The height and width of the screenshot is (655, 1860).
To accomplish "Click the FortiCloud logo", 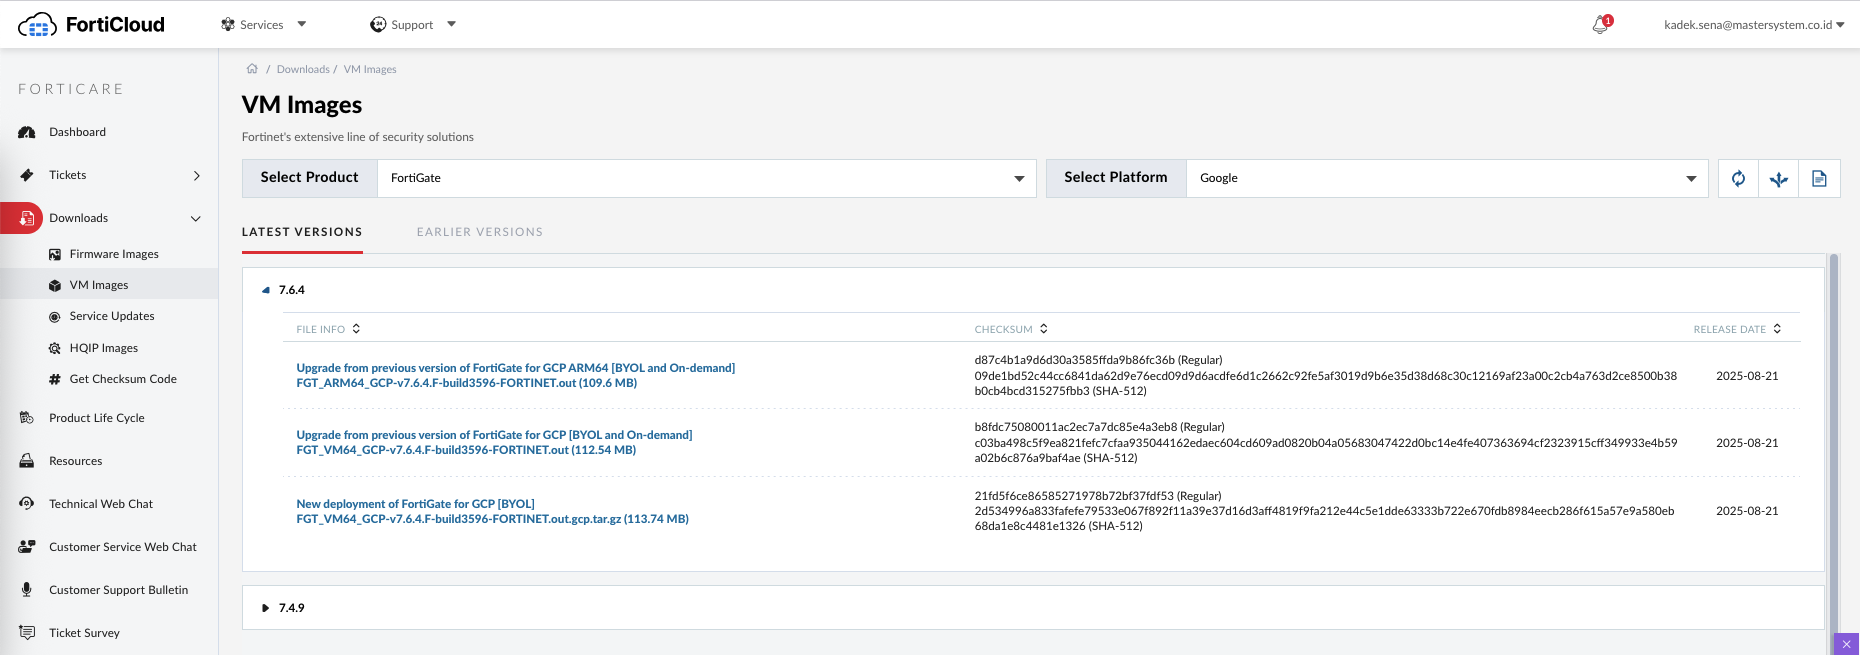I will click(92, 25).
